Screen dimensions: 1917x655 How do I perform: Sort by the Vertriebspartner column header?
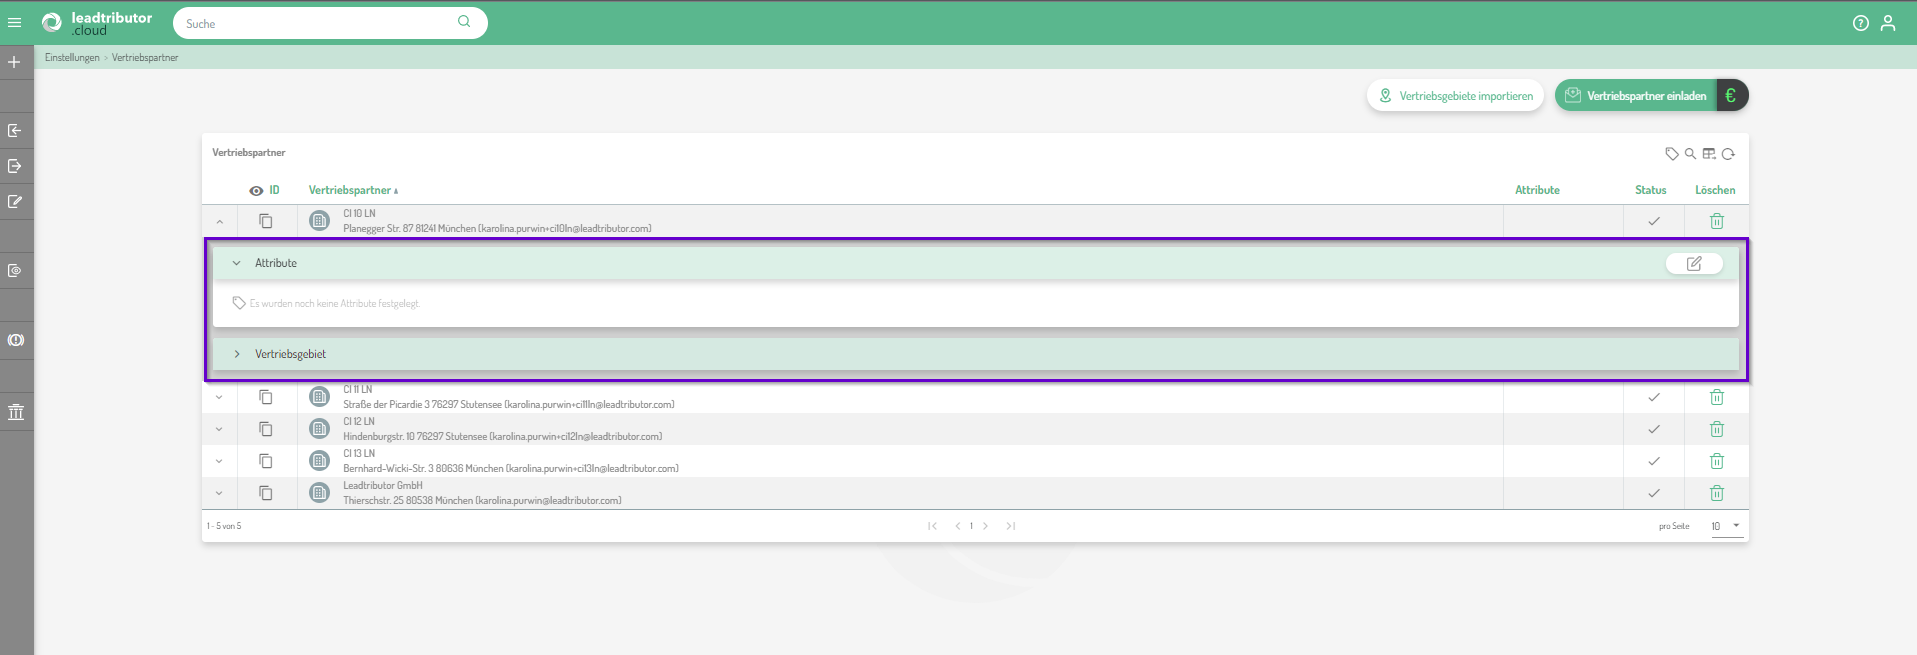coord(350,190)
